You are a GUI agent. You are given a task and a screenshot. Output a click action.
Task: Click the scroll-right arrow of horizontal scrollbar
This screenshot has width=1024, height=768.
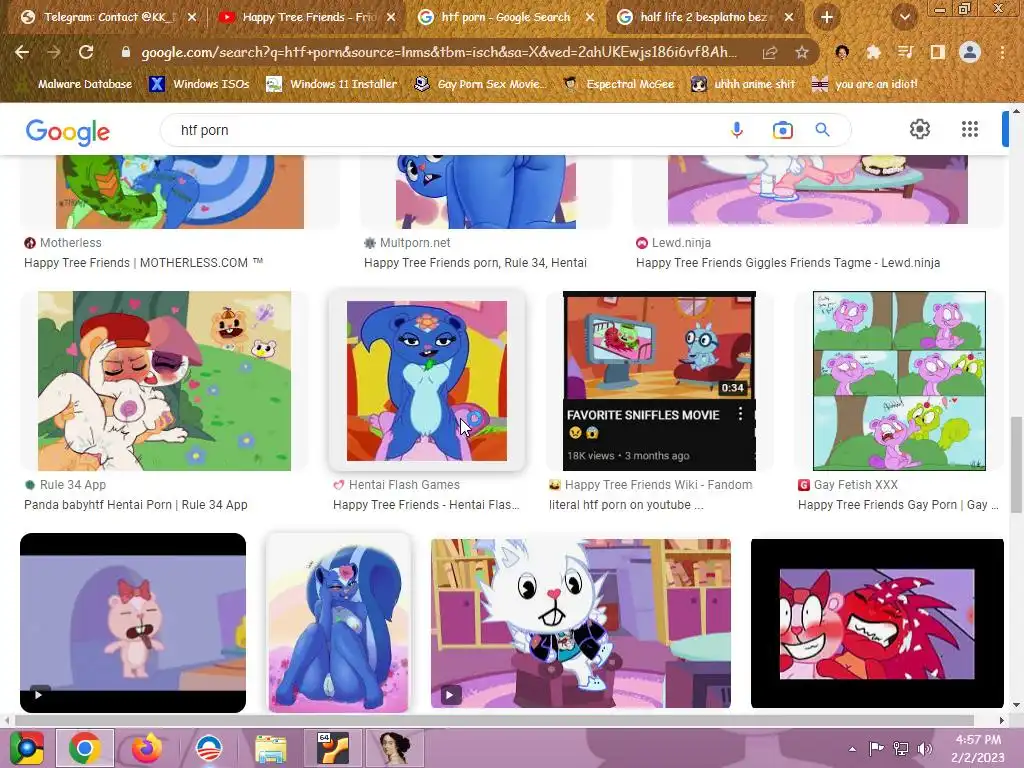coord(1002,720)
